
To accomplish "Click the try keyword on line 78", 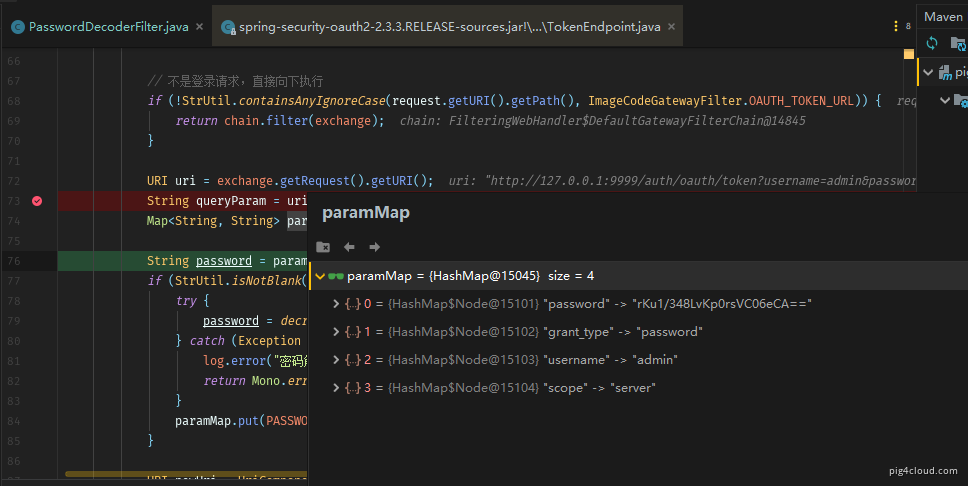I will [186, 301].
